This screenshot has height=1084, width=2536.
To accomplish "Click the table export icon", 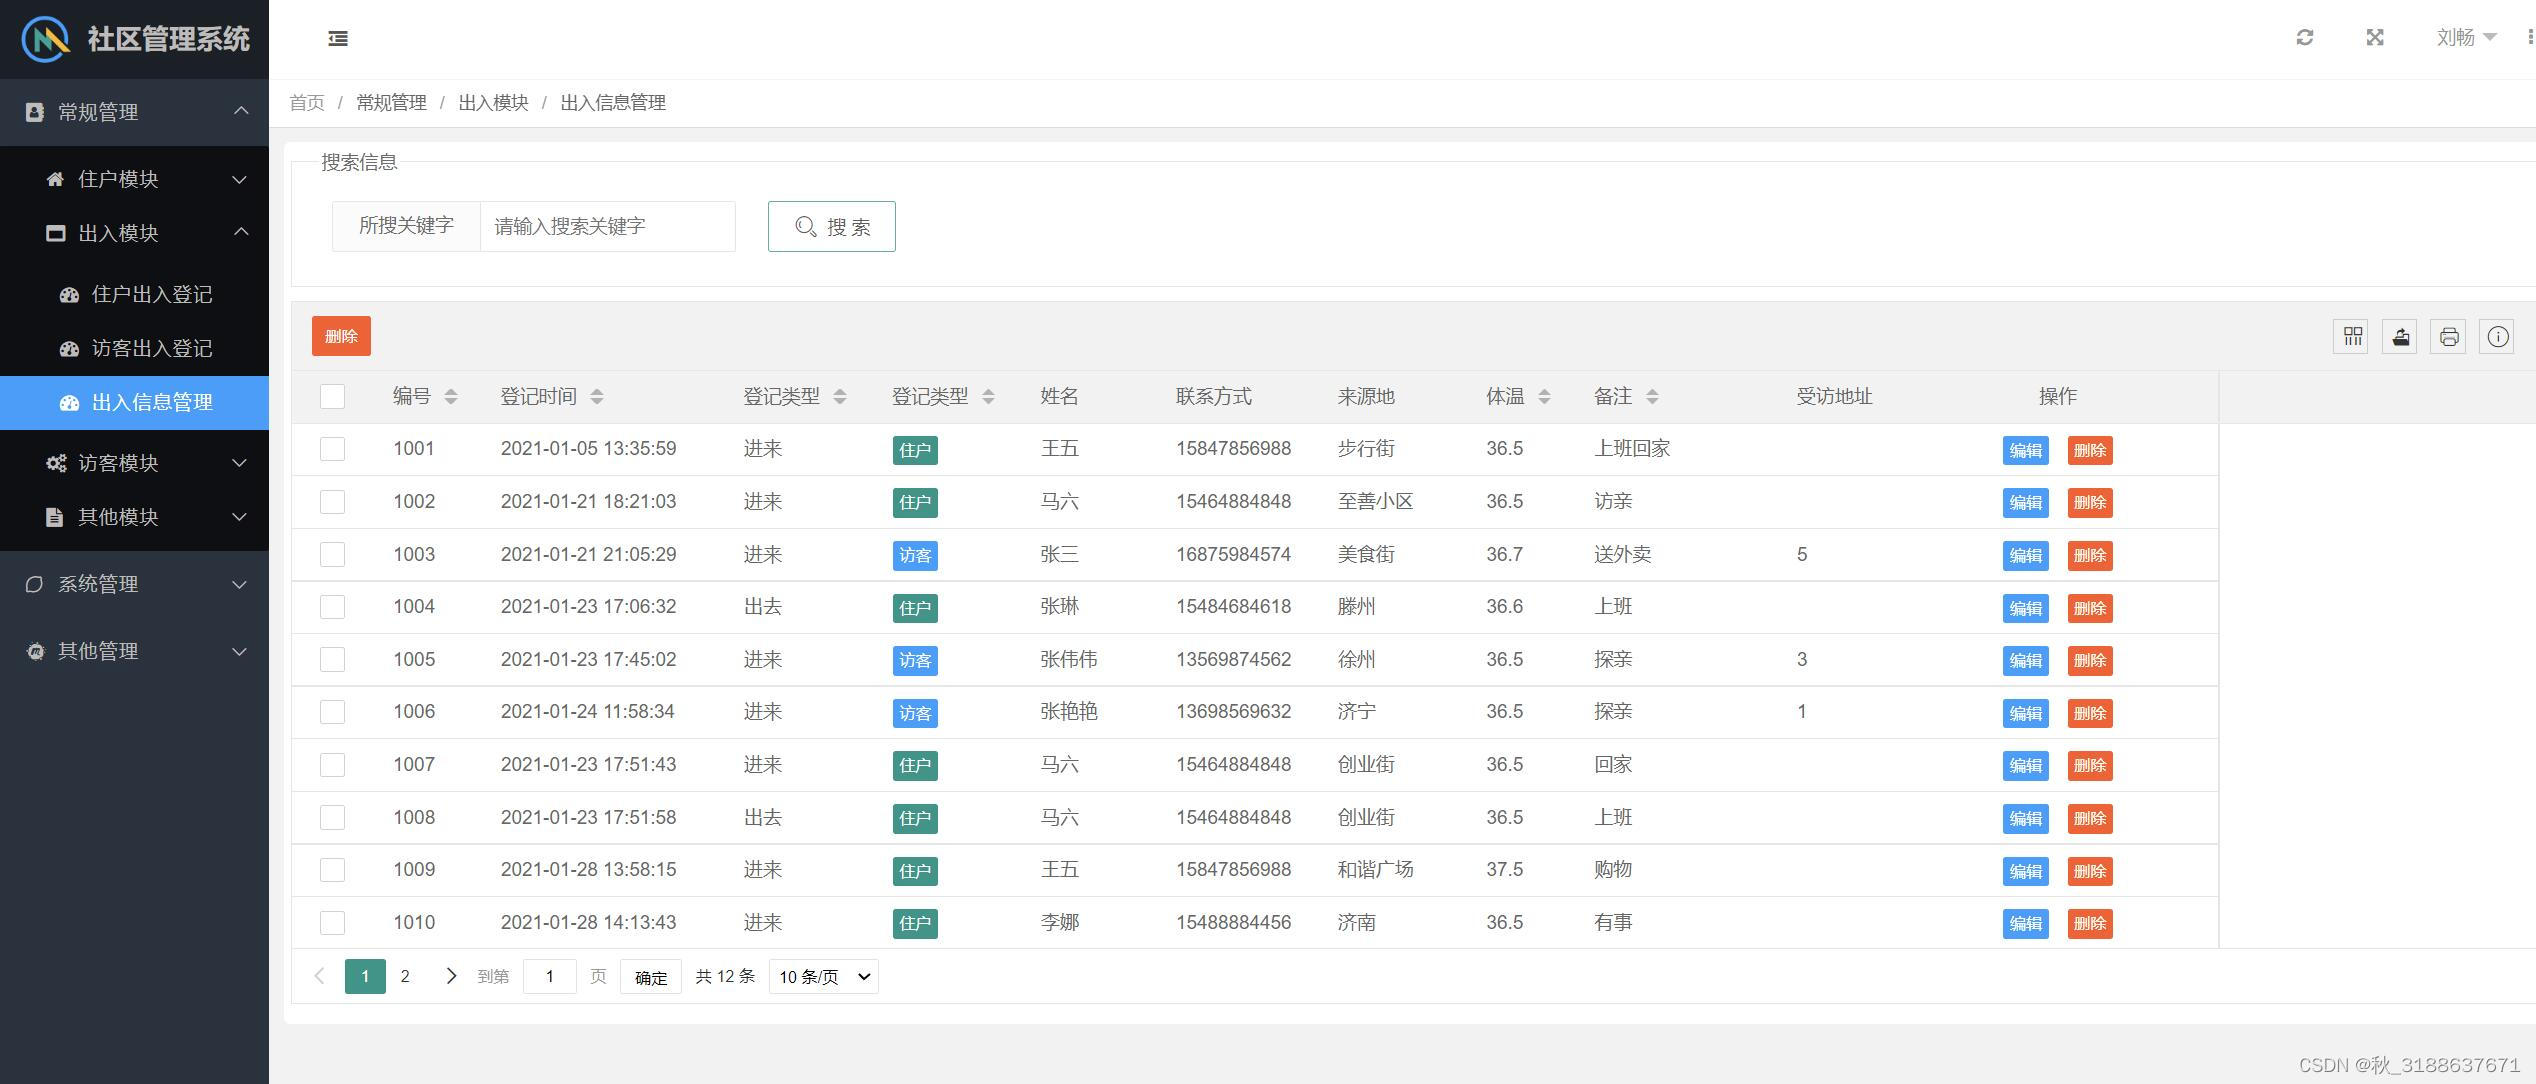I will pos(2400,336).
